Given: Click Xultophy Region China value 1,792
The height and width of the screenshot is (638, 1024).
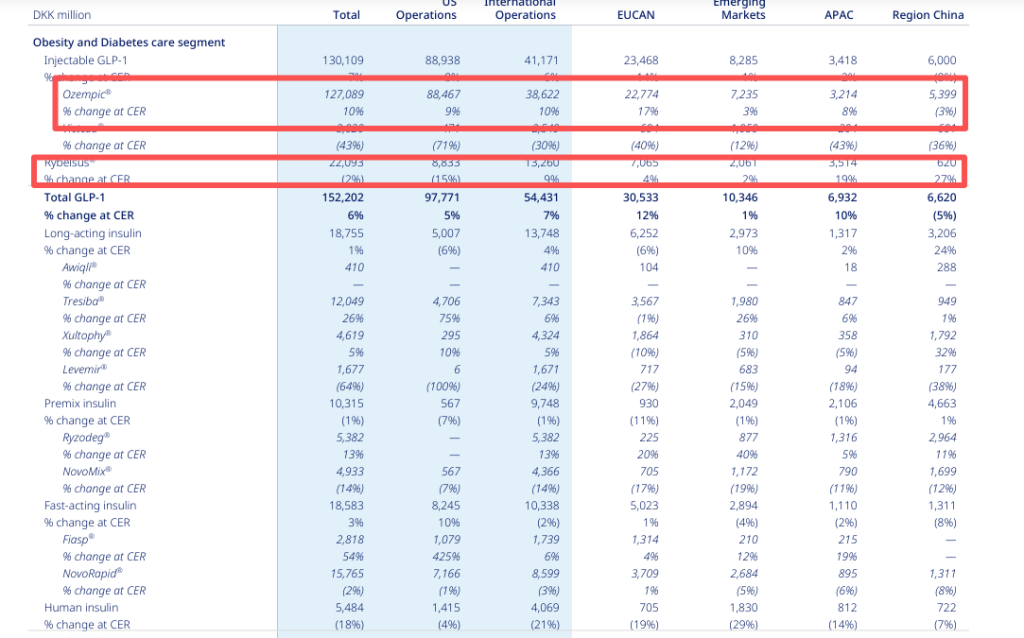Looking at the screenshot, I should (x=942, y=335).
